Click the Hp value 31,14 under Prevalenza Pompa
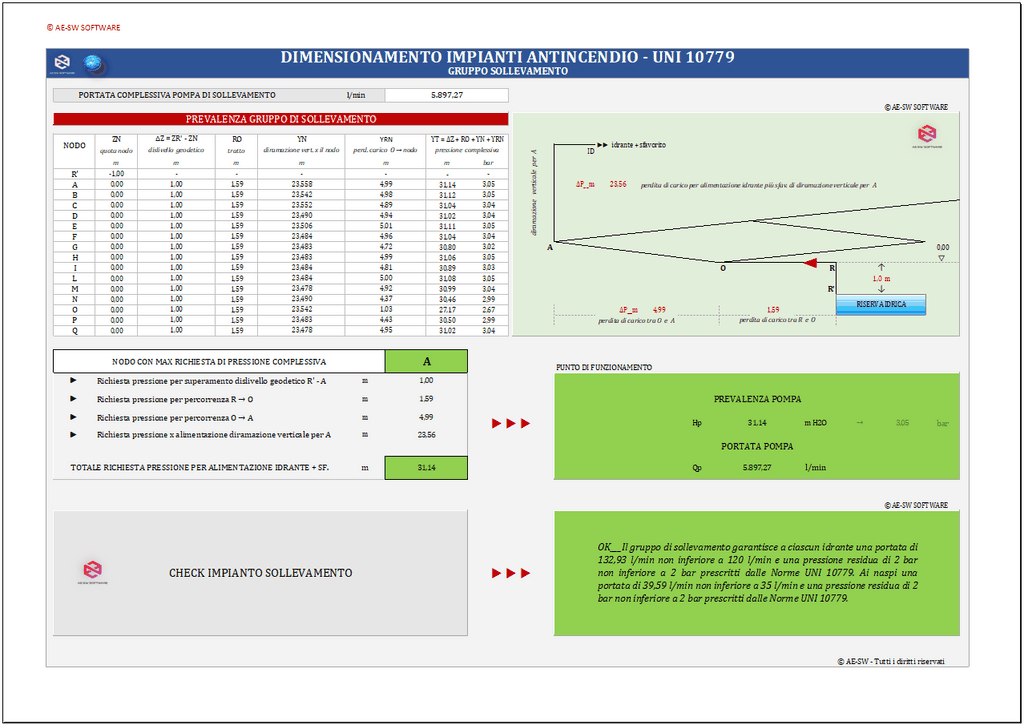 (x=756, y=424)
